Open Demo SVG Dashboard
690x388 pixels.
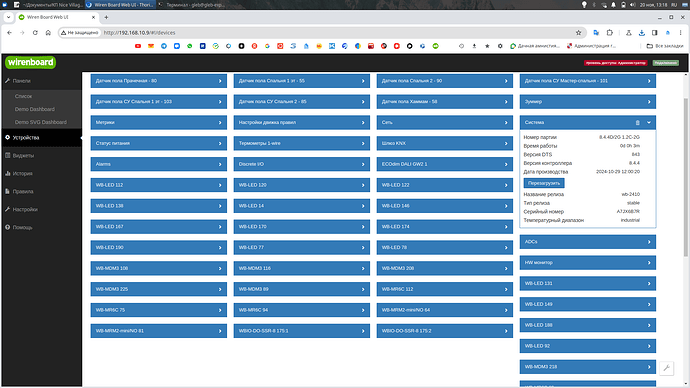(x=40, y=122)
